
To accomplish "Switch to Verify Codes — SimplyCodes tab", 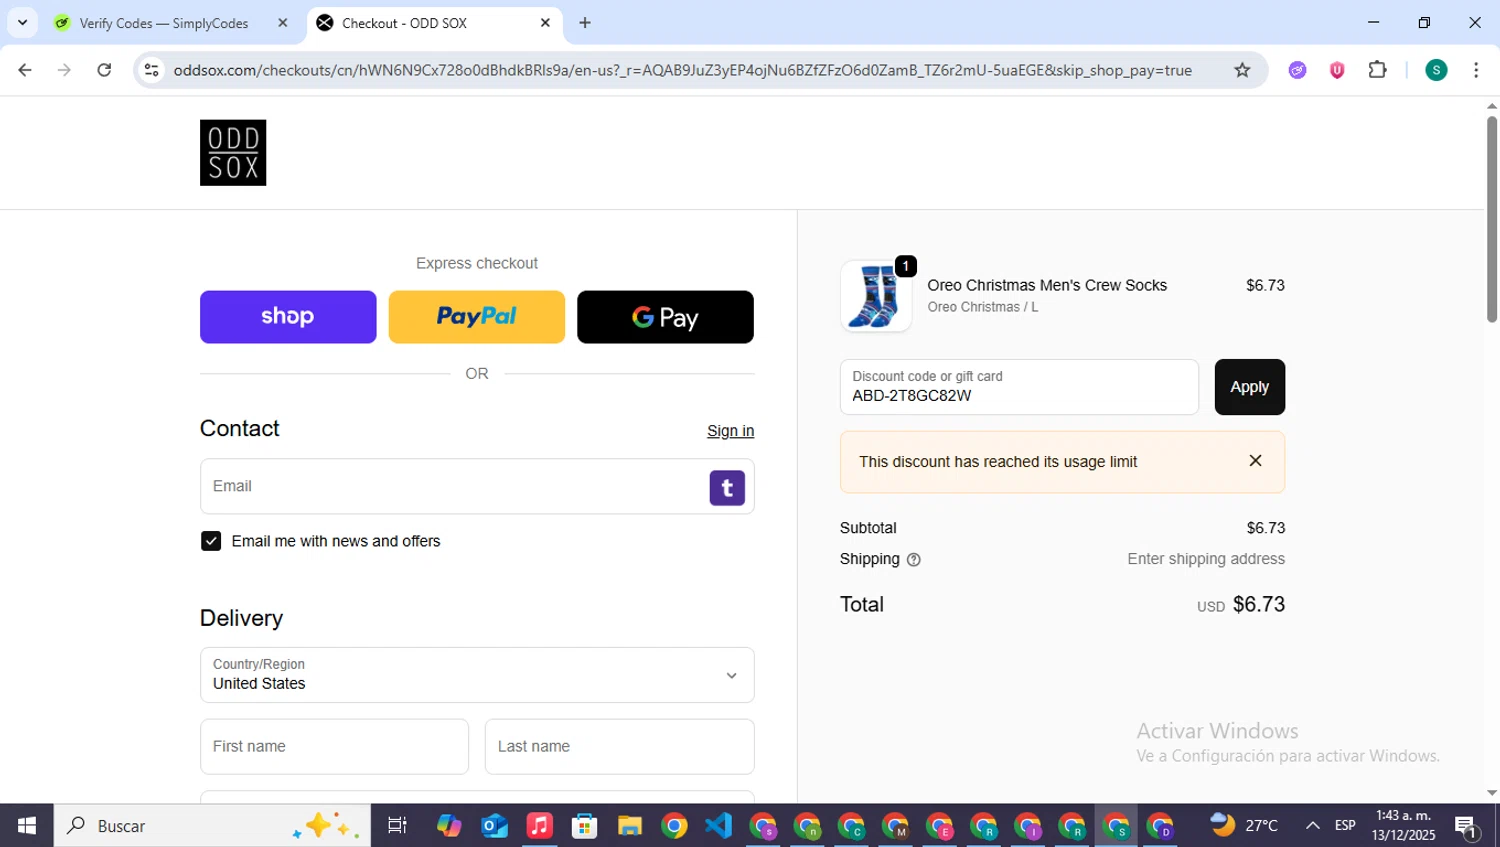I will click(163, 23).
